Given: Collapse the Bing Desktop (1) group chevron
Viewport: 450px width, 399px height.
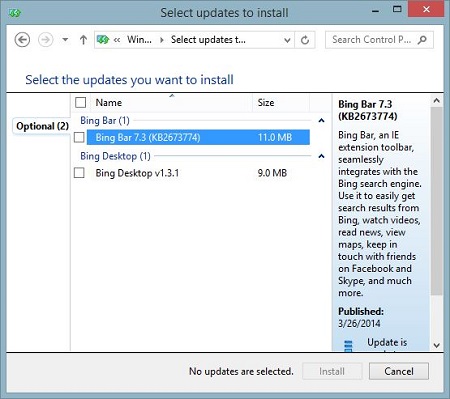Looking at the screenshot, I should (321, 156).
